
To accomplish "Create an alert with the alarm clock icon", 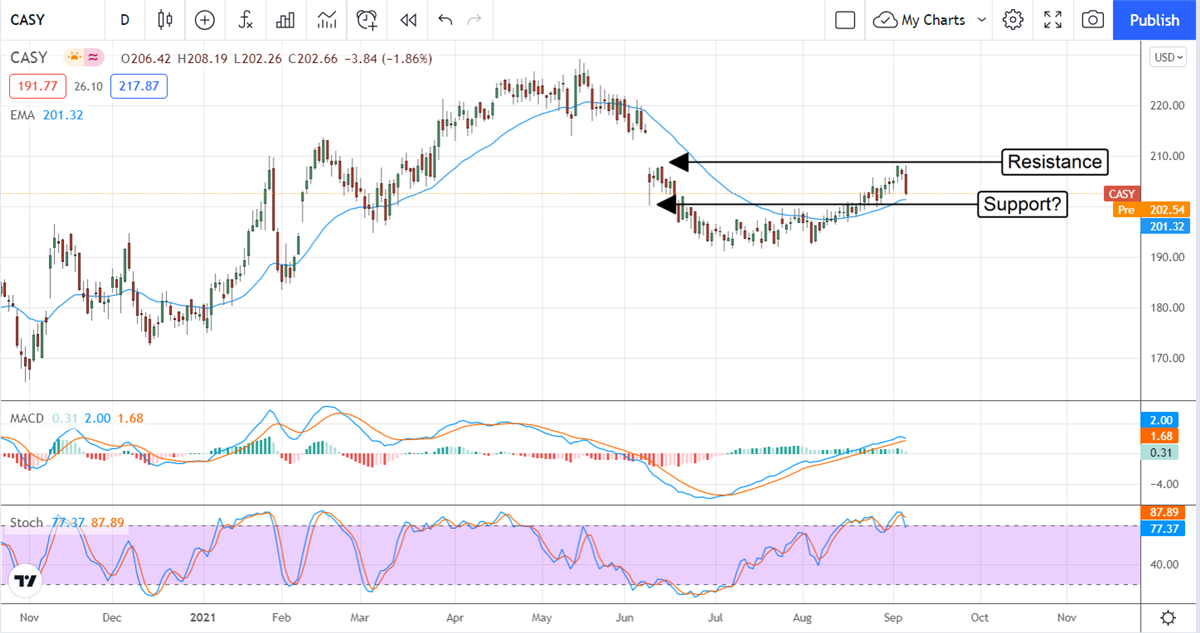I will (367, 20).
